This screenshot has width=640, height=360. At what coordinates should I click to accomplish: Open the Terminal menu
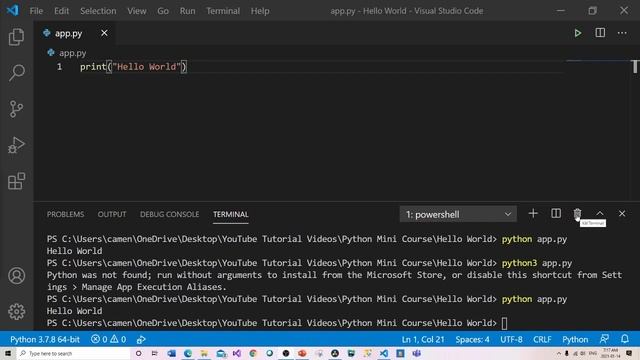223,11
